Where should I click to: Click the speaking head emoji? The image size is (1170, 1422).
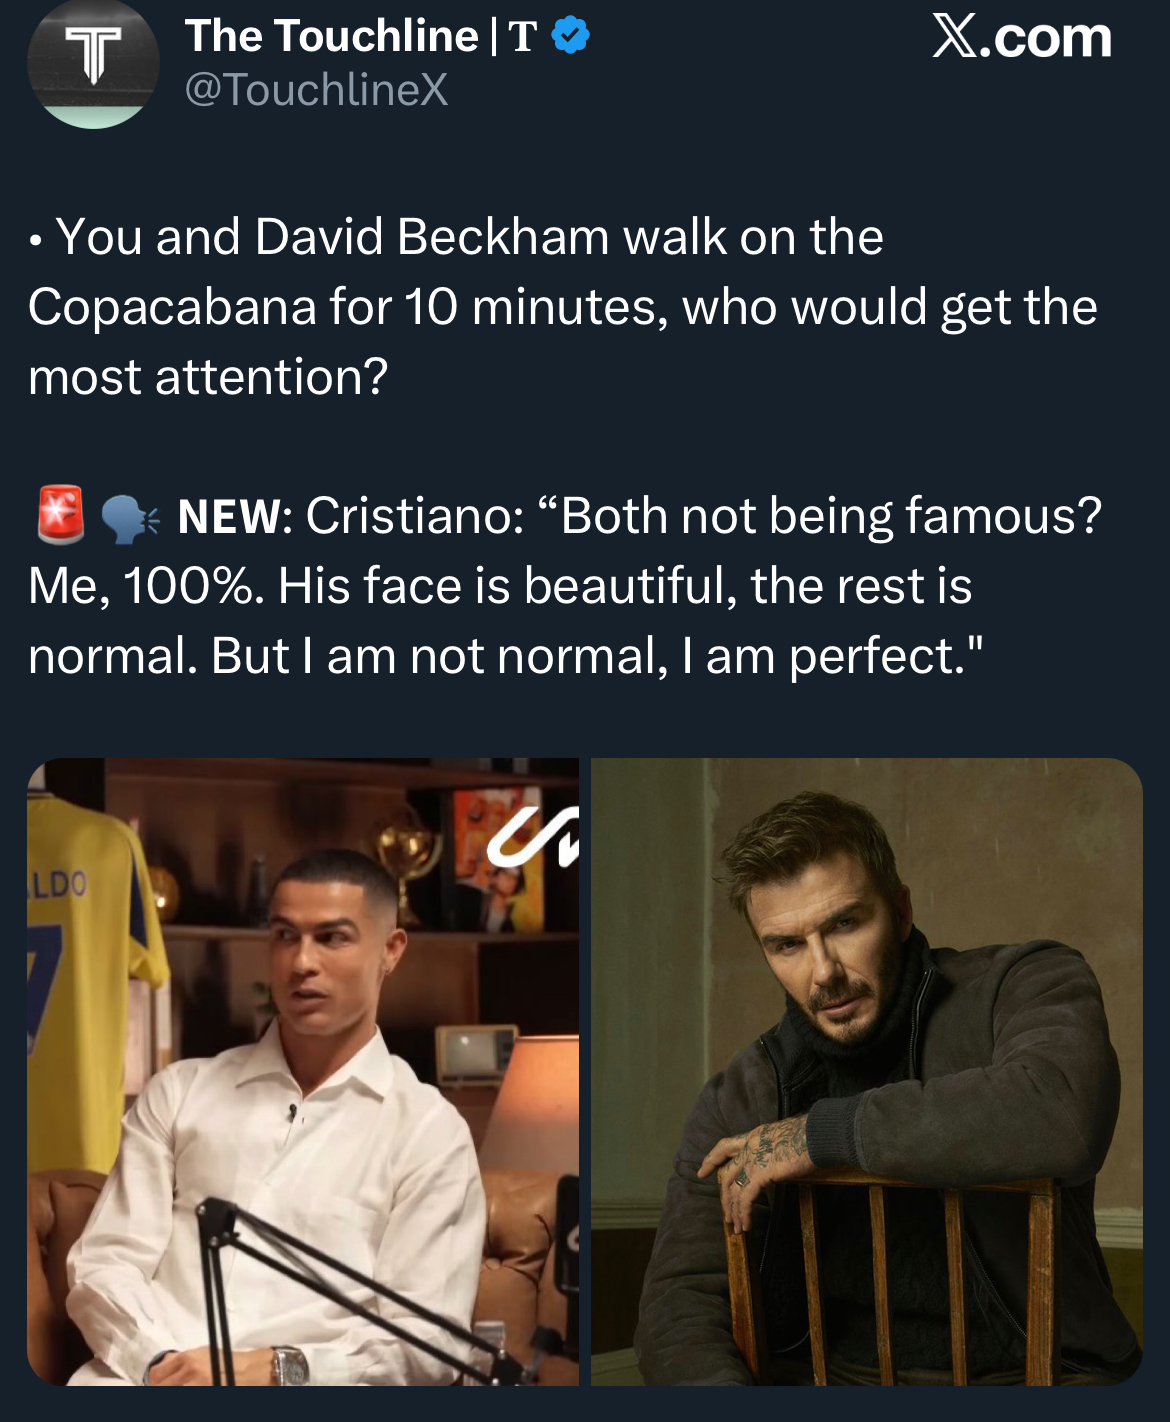pos(129,518)
